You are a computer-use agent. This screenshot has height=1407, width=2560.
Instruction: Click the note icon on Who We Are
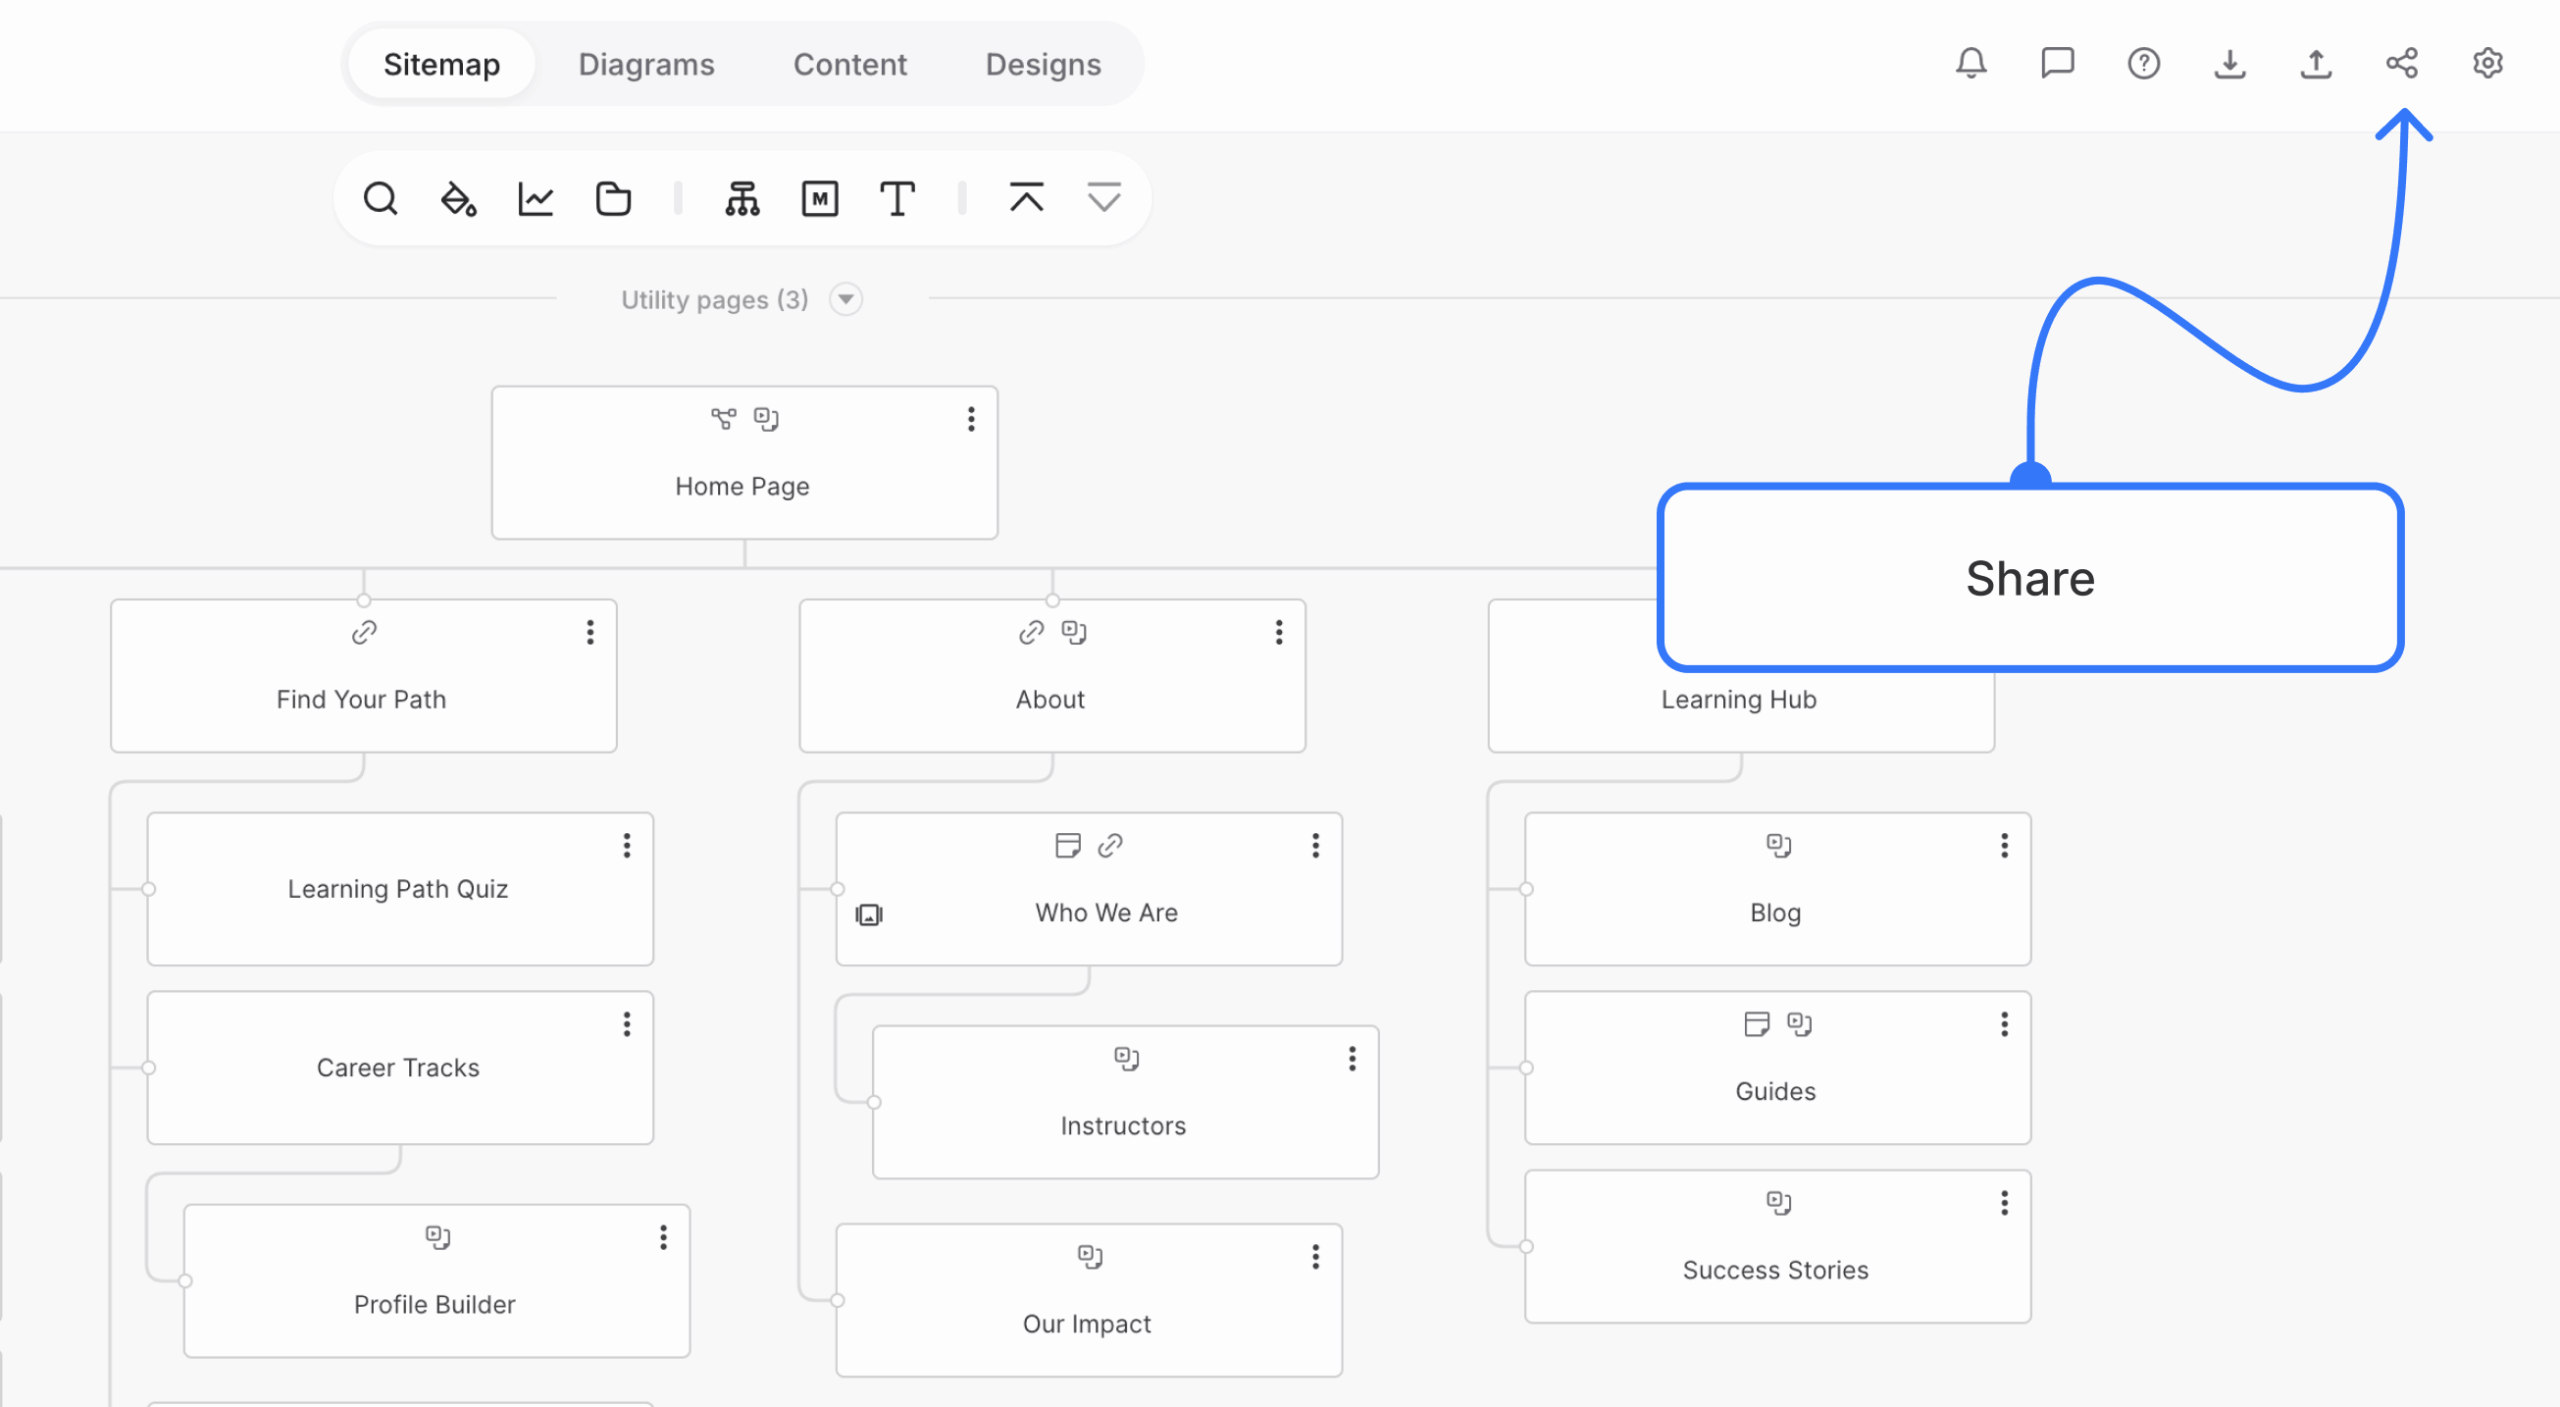pos(1068,845)
